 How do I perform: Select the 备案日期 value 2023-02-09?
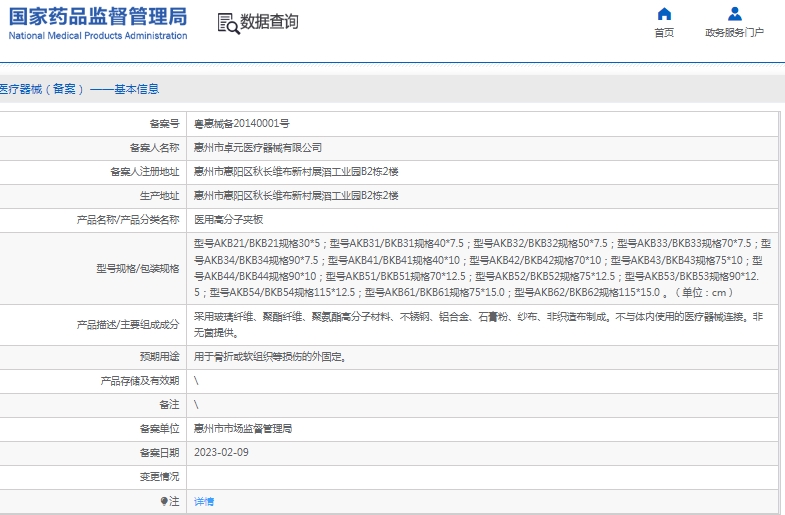coord(221,452)
